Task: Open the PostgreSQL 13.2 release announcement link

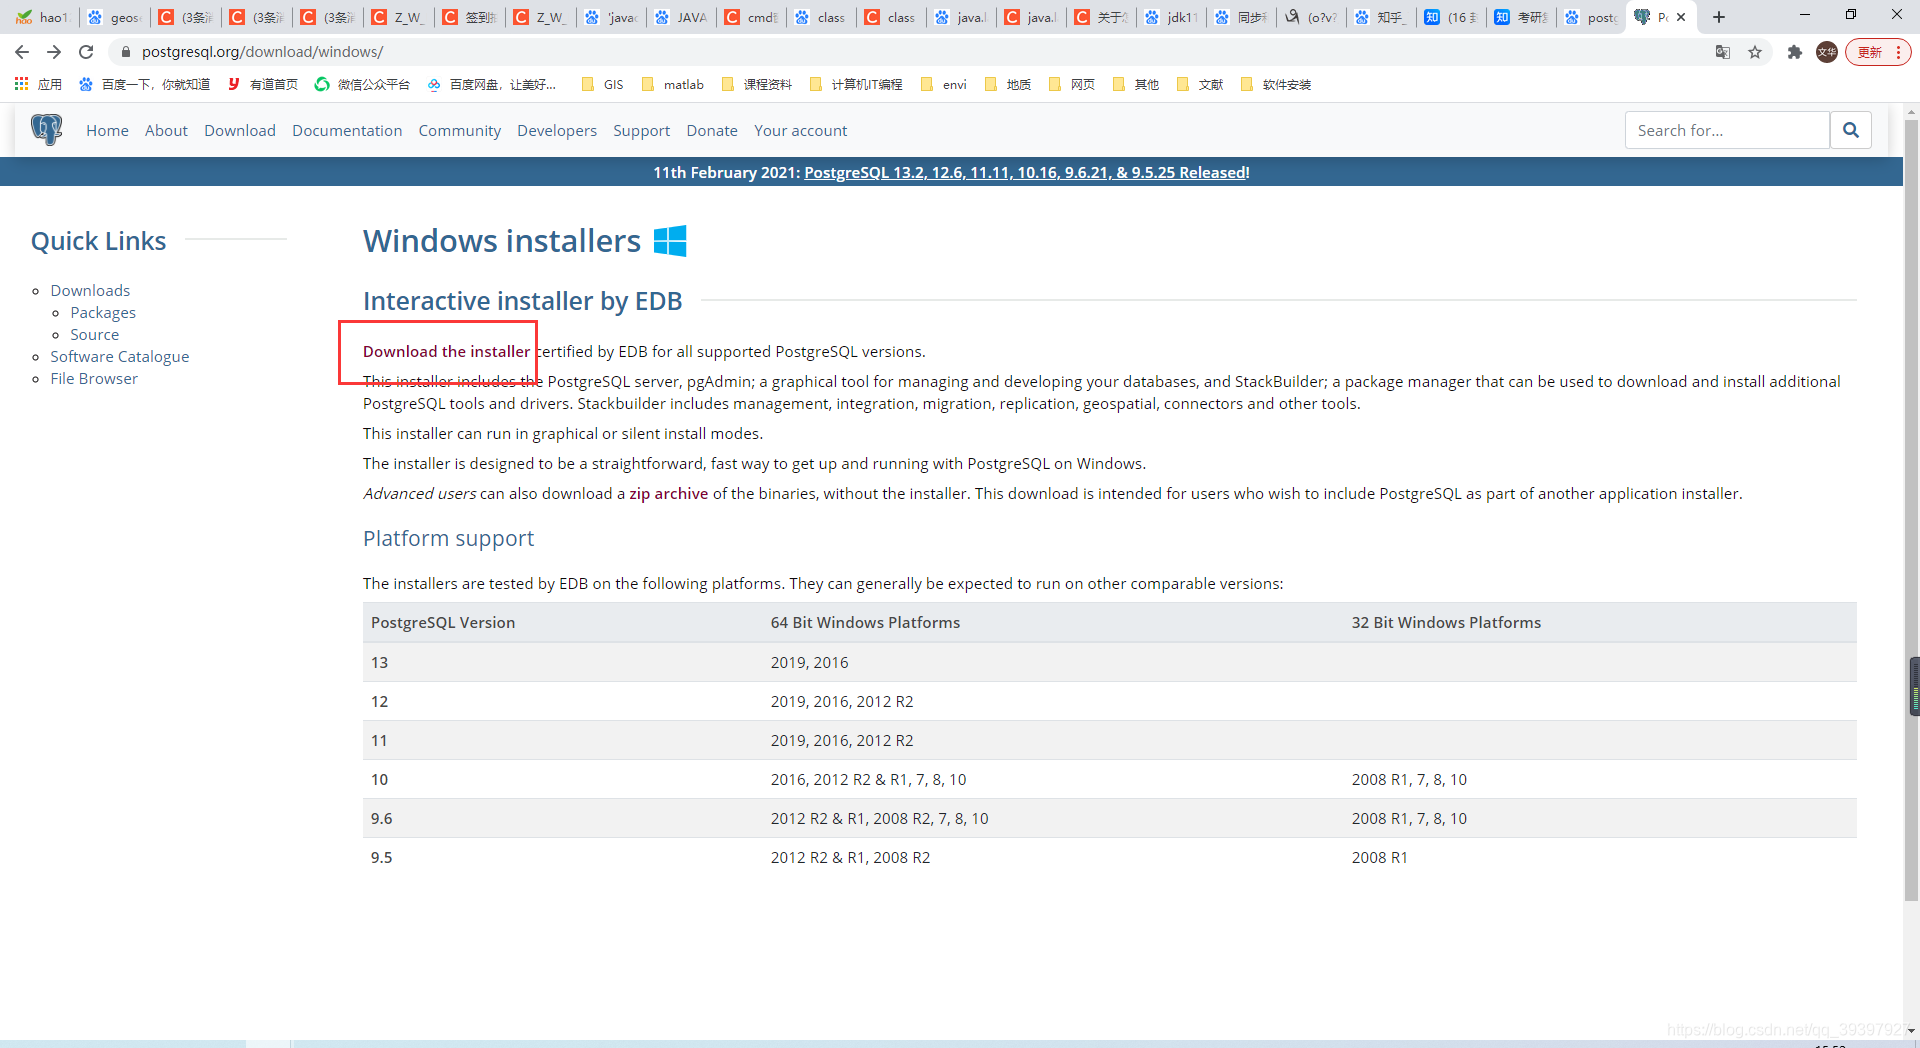Action: pos(1027,172)
